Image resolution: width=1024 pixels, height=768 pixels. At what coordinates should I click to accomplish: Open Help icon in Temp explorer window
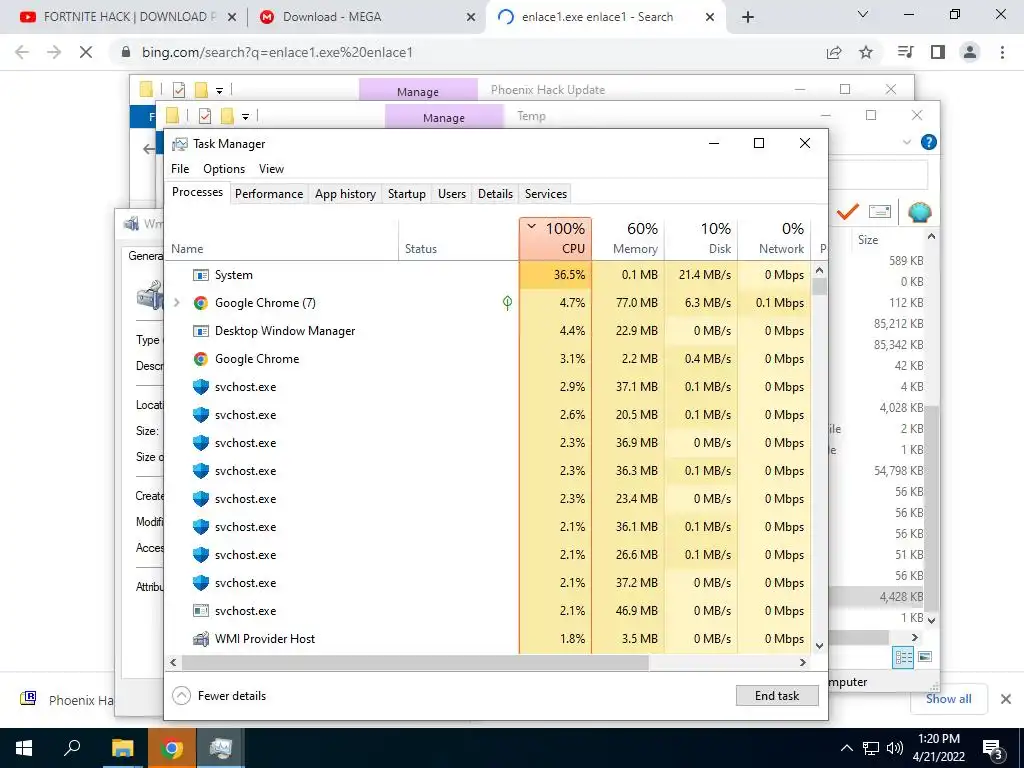tap(928, 142)
